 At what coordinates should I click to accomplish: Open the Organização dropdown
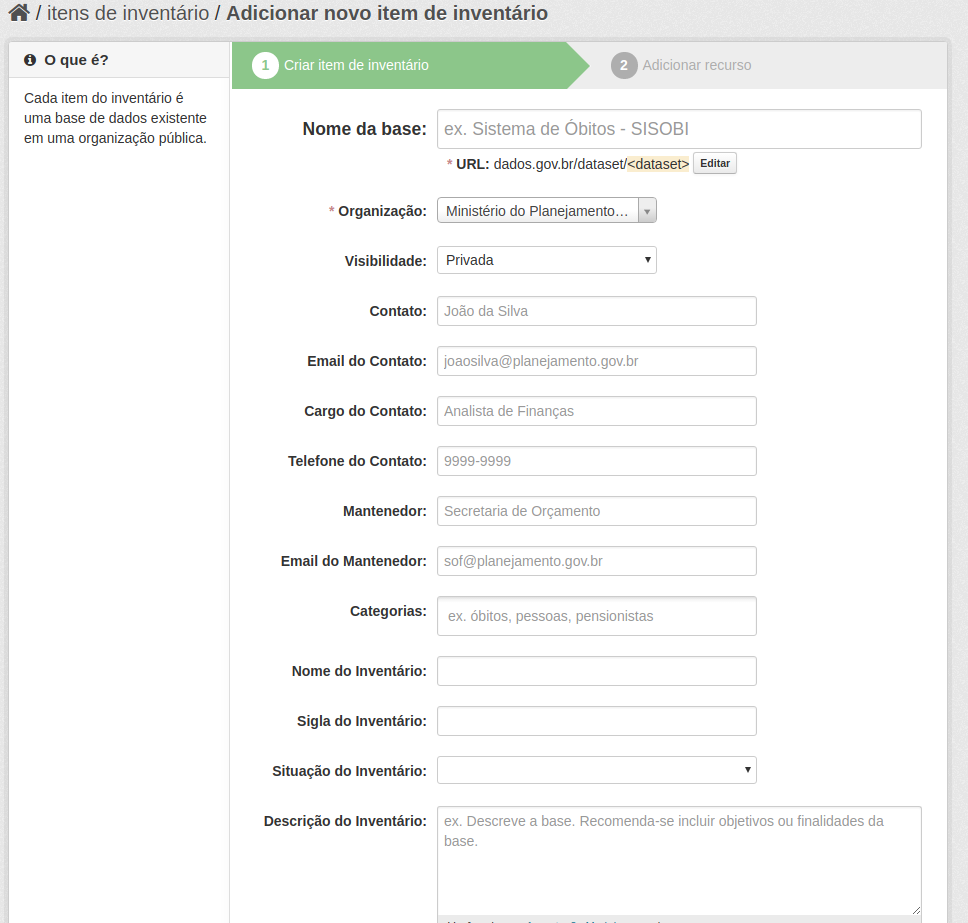pyautogui.click(x=546, y=211)
